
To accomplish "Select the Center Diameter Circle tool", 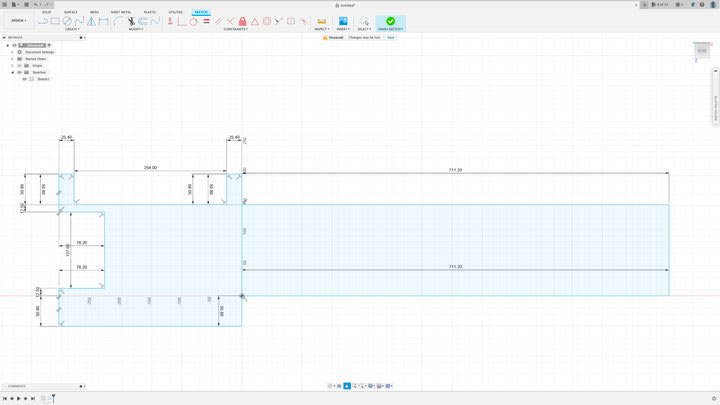I will click(x=67, y=21).
